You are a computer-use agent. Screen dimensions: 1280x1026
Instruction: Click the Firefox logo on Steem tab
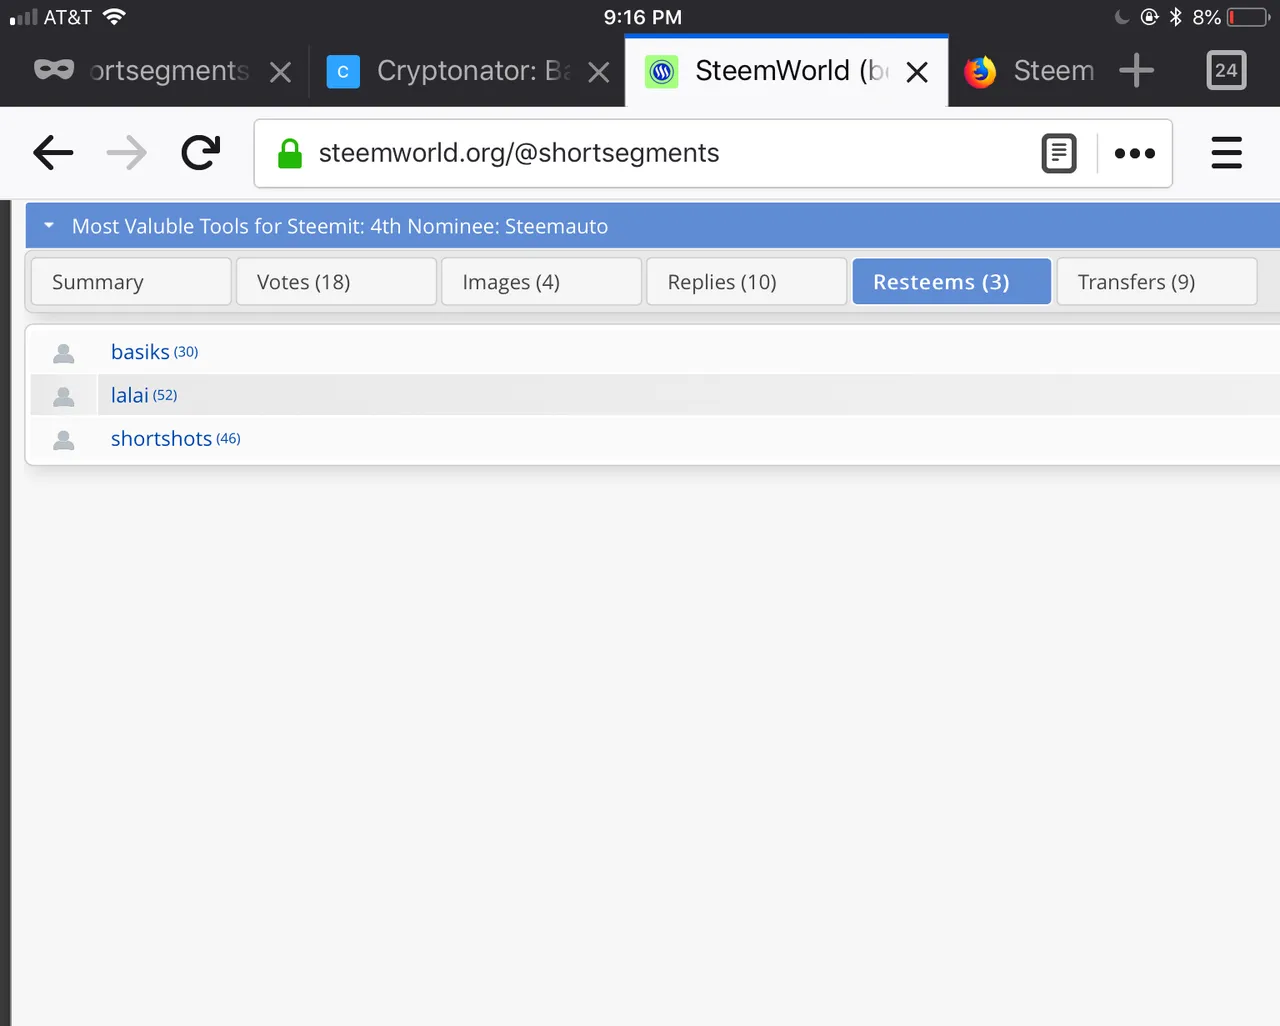(980, 71)
